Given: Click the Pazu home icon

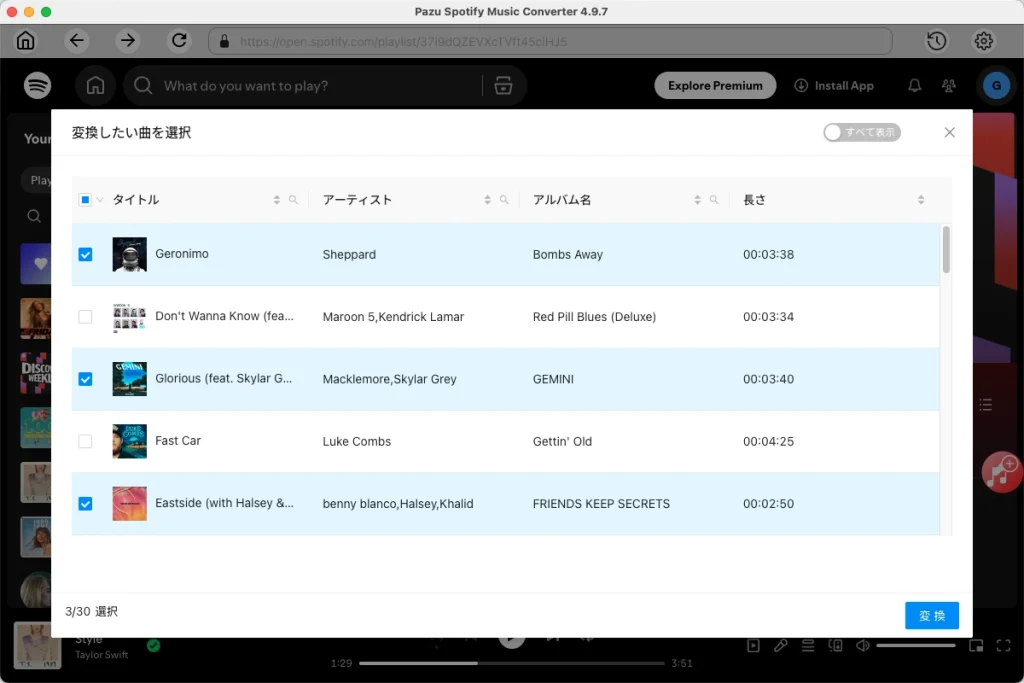Looking at the screenshot, I should [x=25, y=40].
